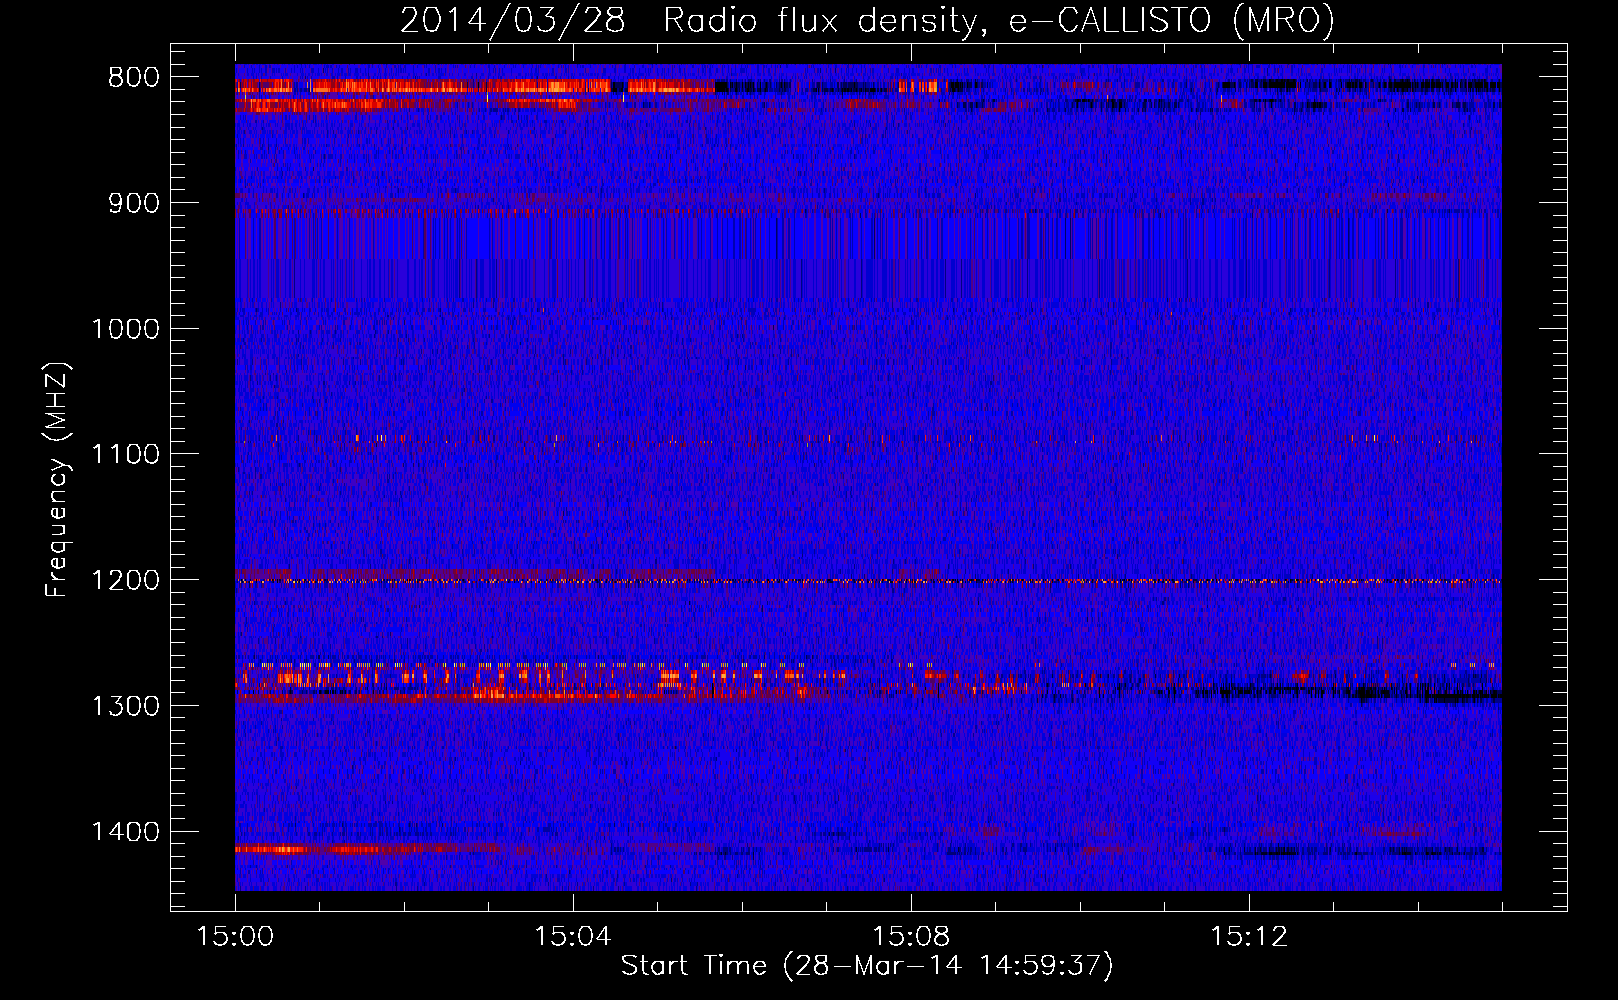Click the '1300' frequency axis label

click(x=125, y=706)
